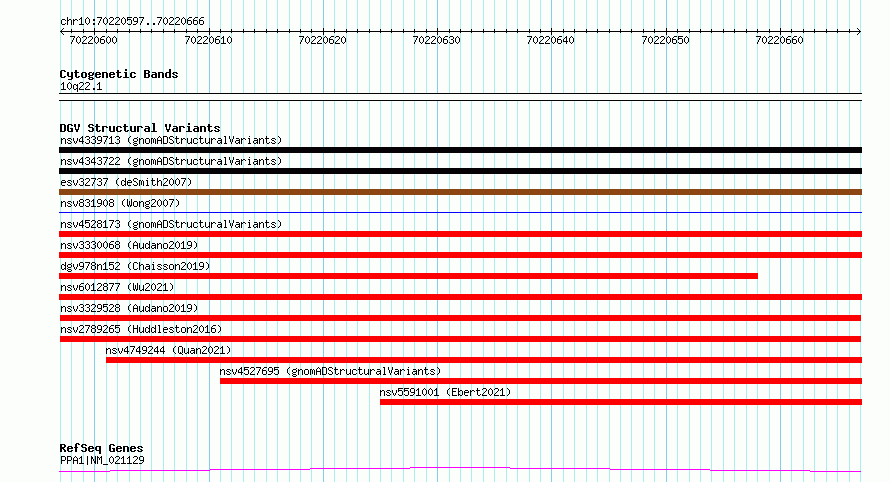Screen dimensions: 890x482
Task: Select the red nsv5591001 Ebert2021 bar
Action: click(621, 402)
